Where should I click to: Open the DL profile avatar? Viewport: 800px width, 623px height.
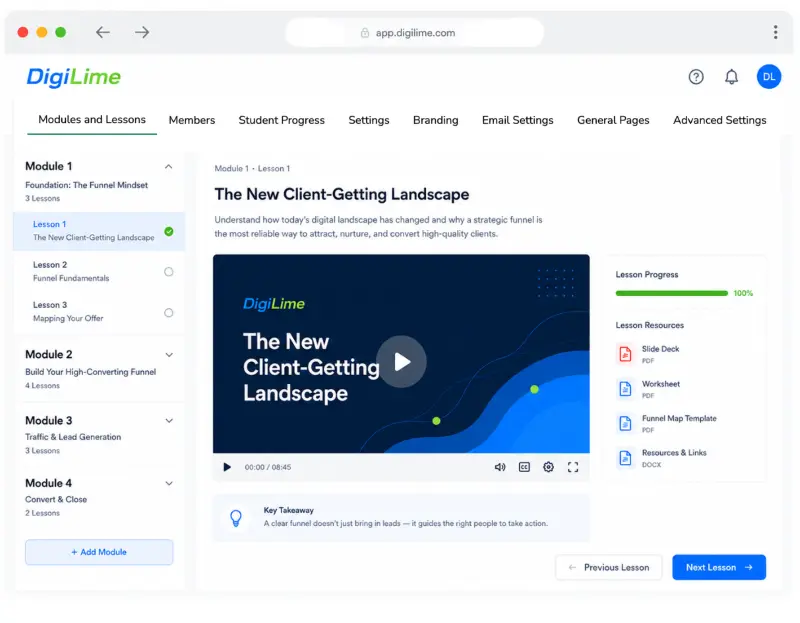768,77
